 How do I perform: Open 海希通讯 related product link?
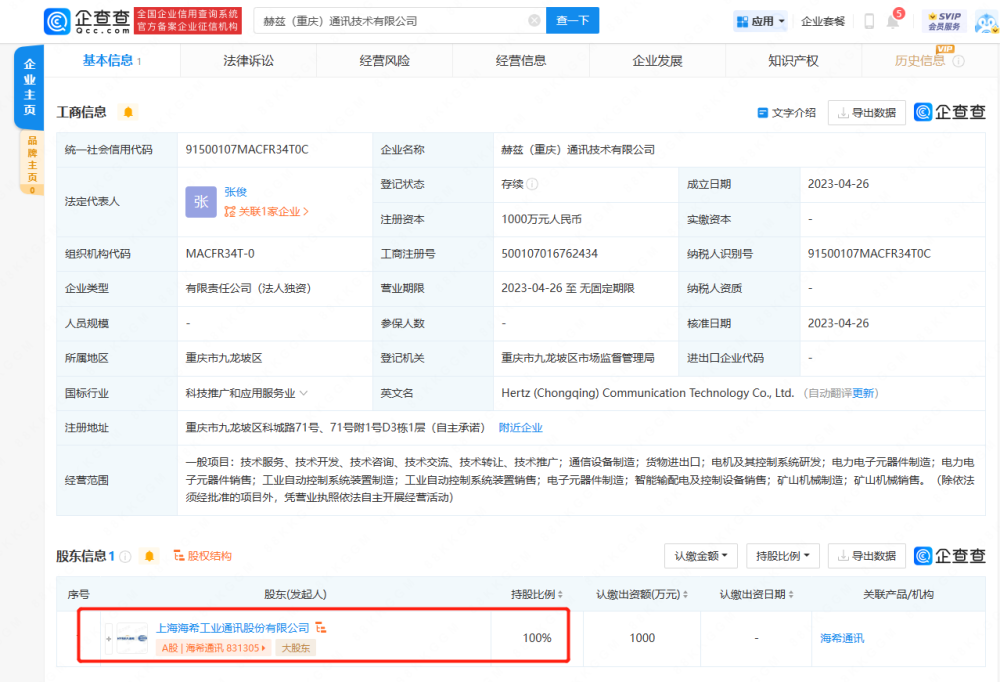coord(842,638)
